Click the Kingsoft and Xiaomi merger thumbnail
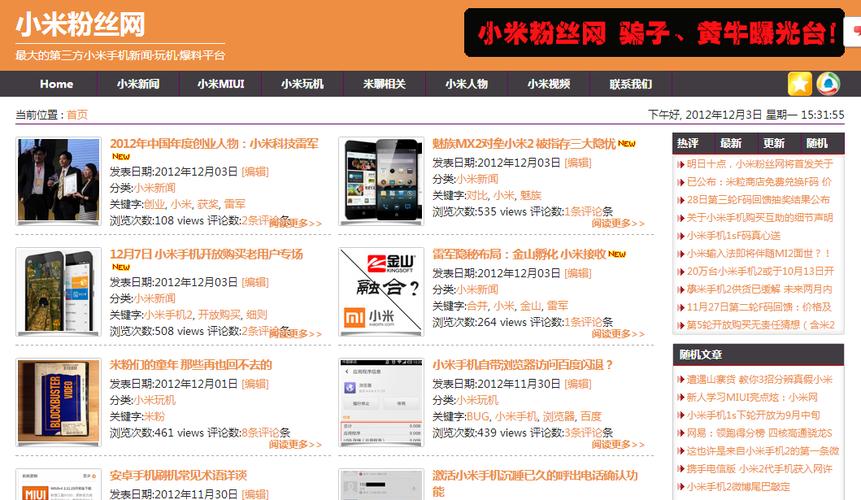861x500 pixels. point(381,291)
